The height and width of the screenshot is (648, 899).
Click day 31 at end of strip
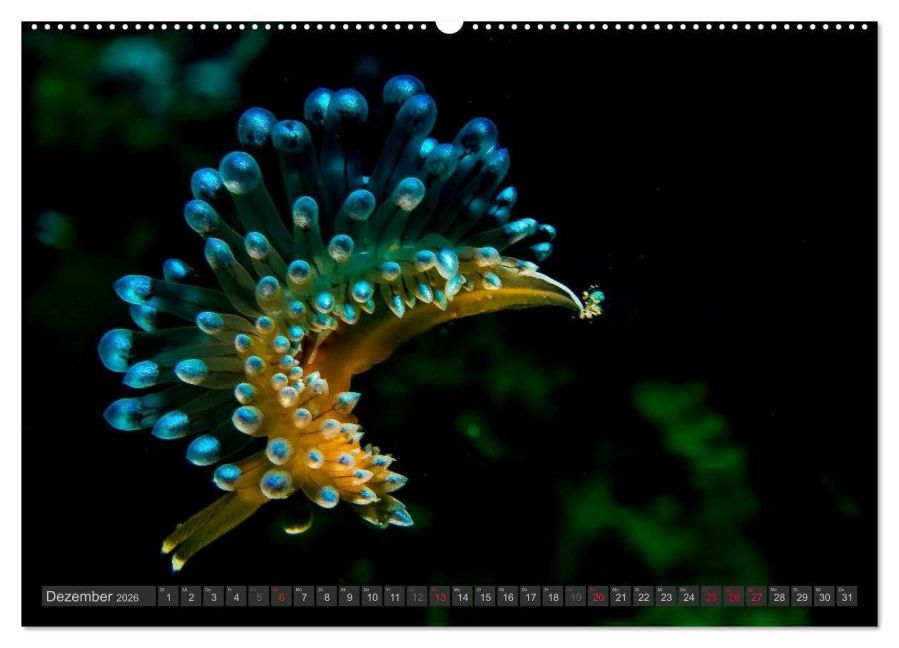tap(847, 596)
